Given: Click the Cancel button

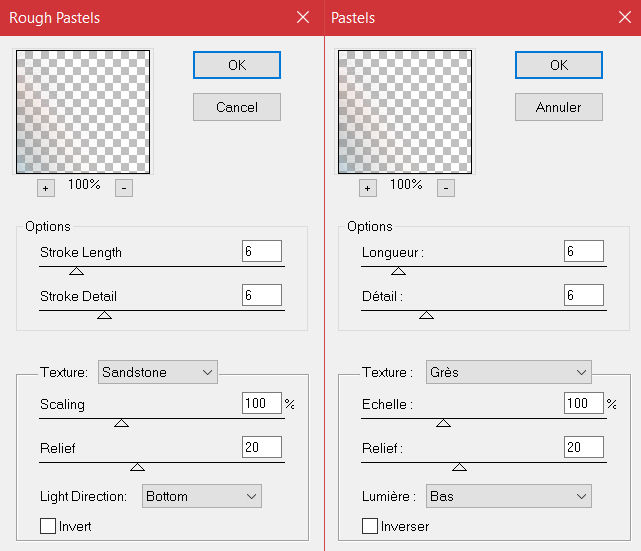Looking at the screenshot, I should click(x=236, y=107).
